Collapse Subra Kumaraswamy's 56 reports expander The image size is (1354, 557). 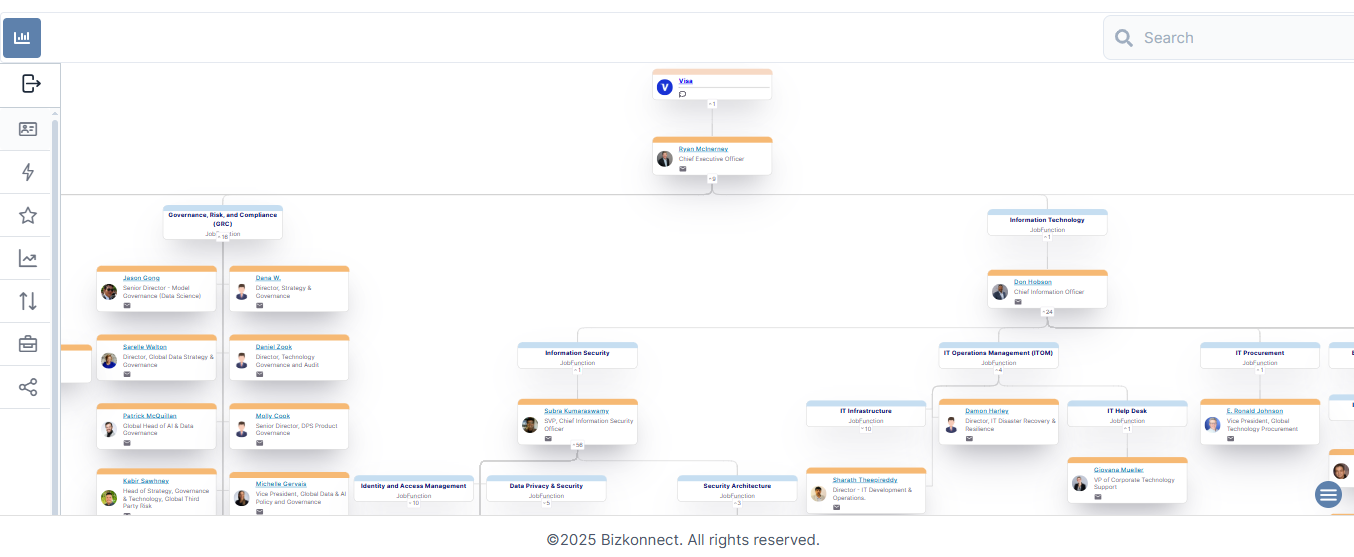point(577,446)
